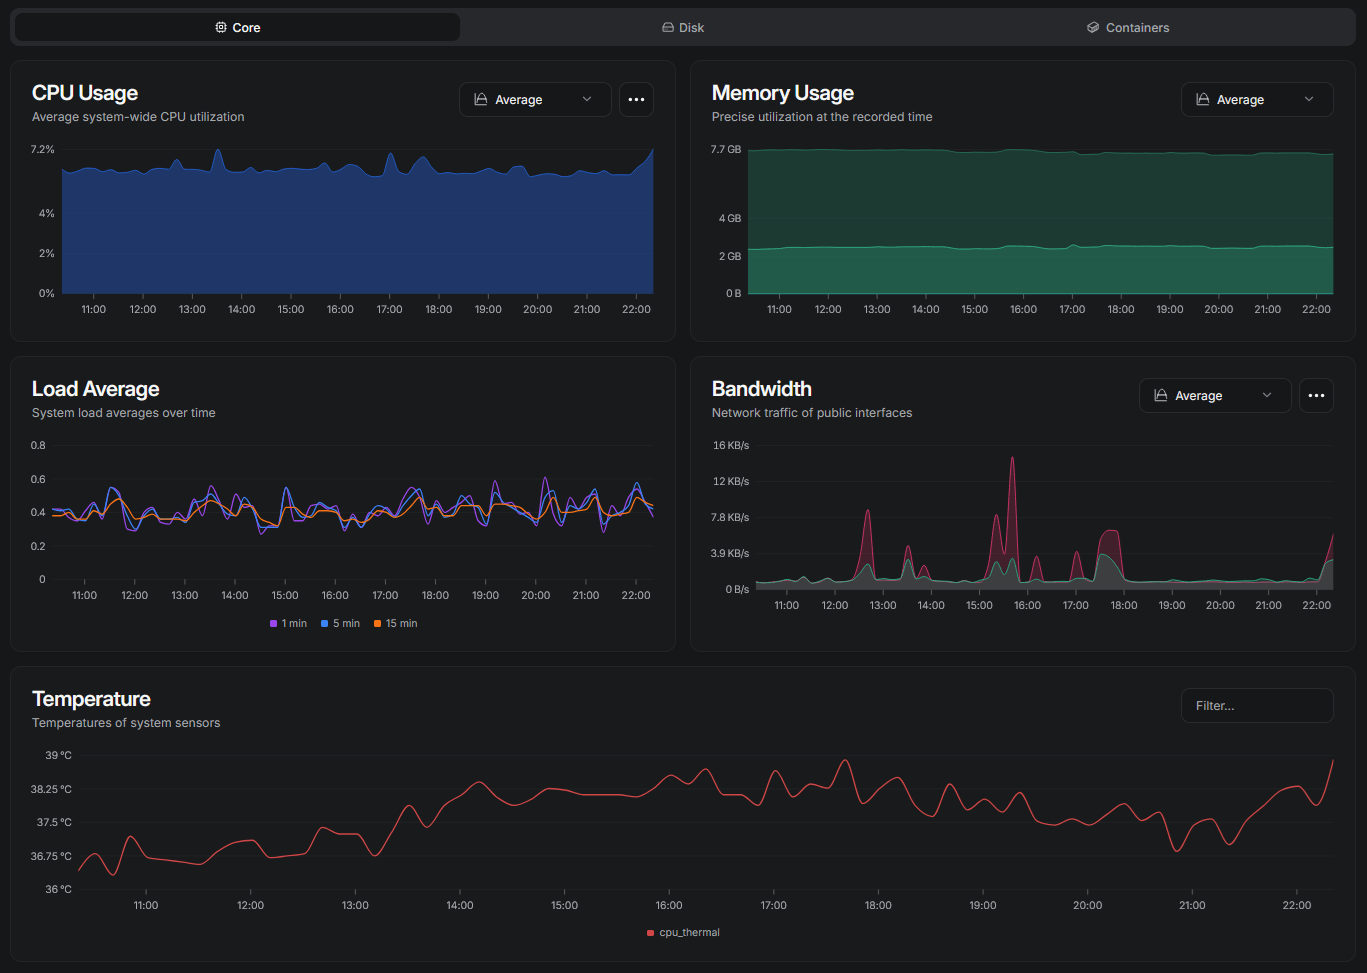Click the Bandwidth title

tap(762, 389)
